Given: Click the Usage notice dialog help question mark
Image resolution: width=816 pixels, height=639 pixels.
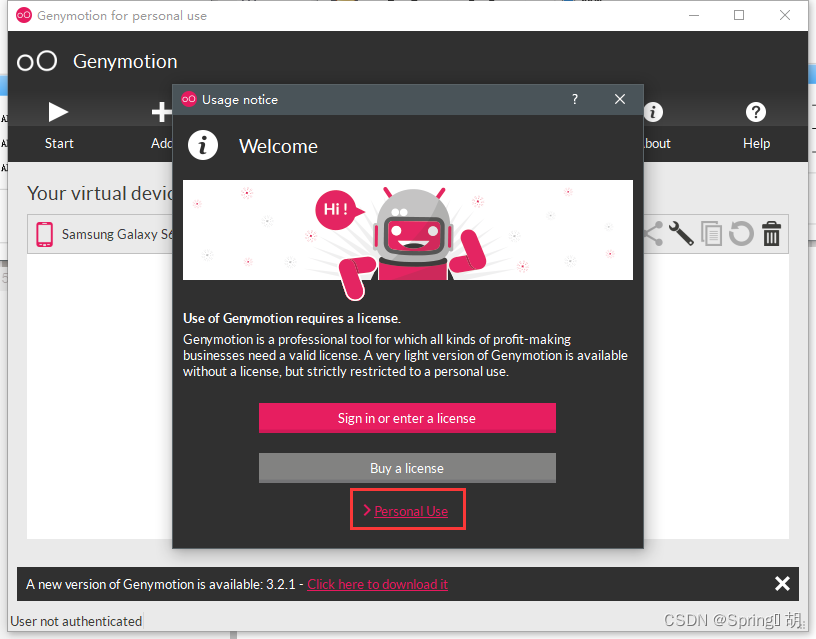Looking at the screenshot, I should (575, 99).
